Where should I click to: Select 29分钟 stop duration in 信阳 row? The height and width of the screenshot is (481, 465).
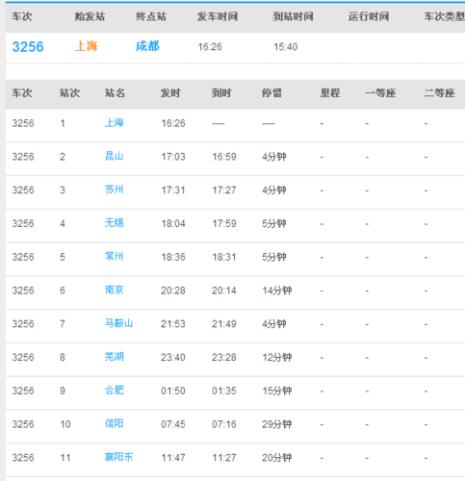[x=277, y=424]
